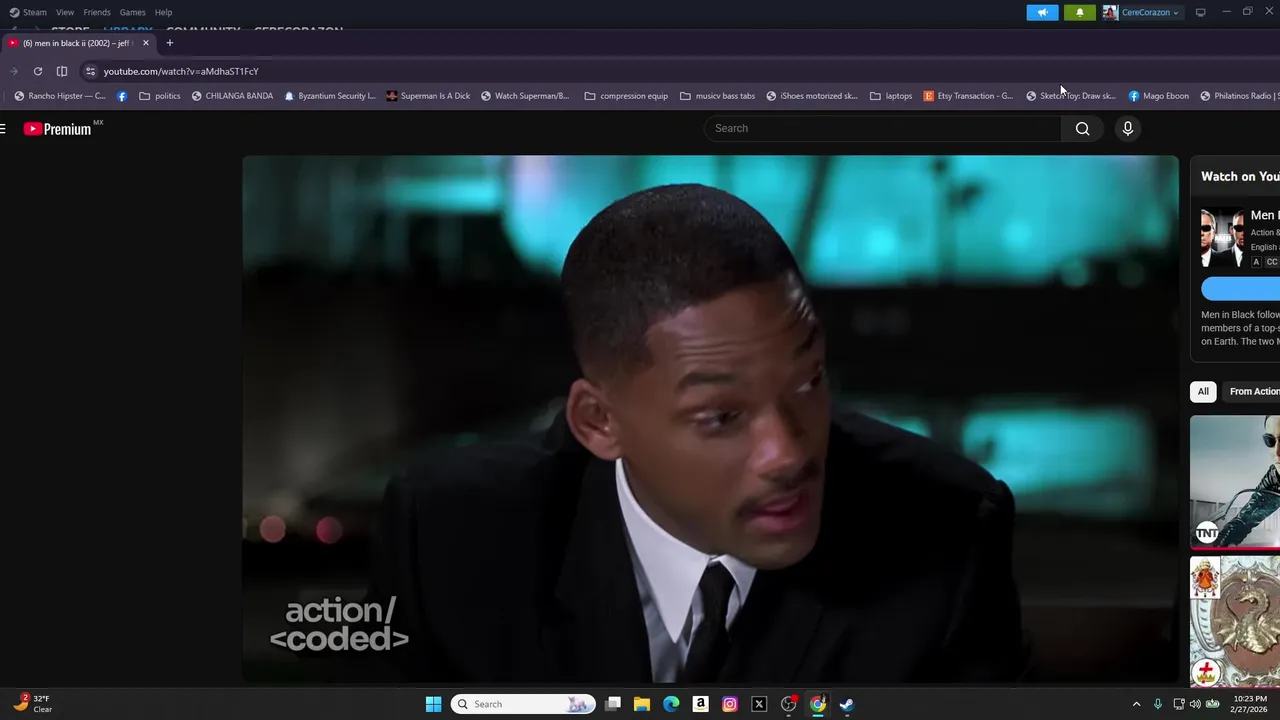1280x720 pixels.
Task: Expand the compression equip bookmark folder
Action: [626, 96]
